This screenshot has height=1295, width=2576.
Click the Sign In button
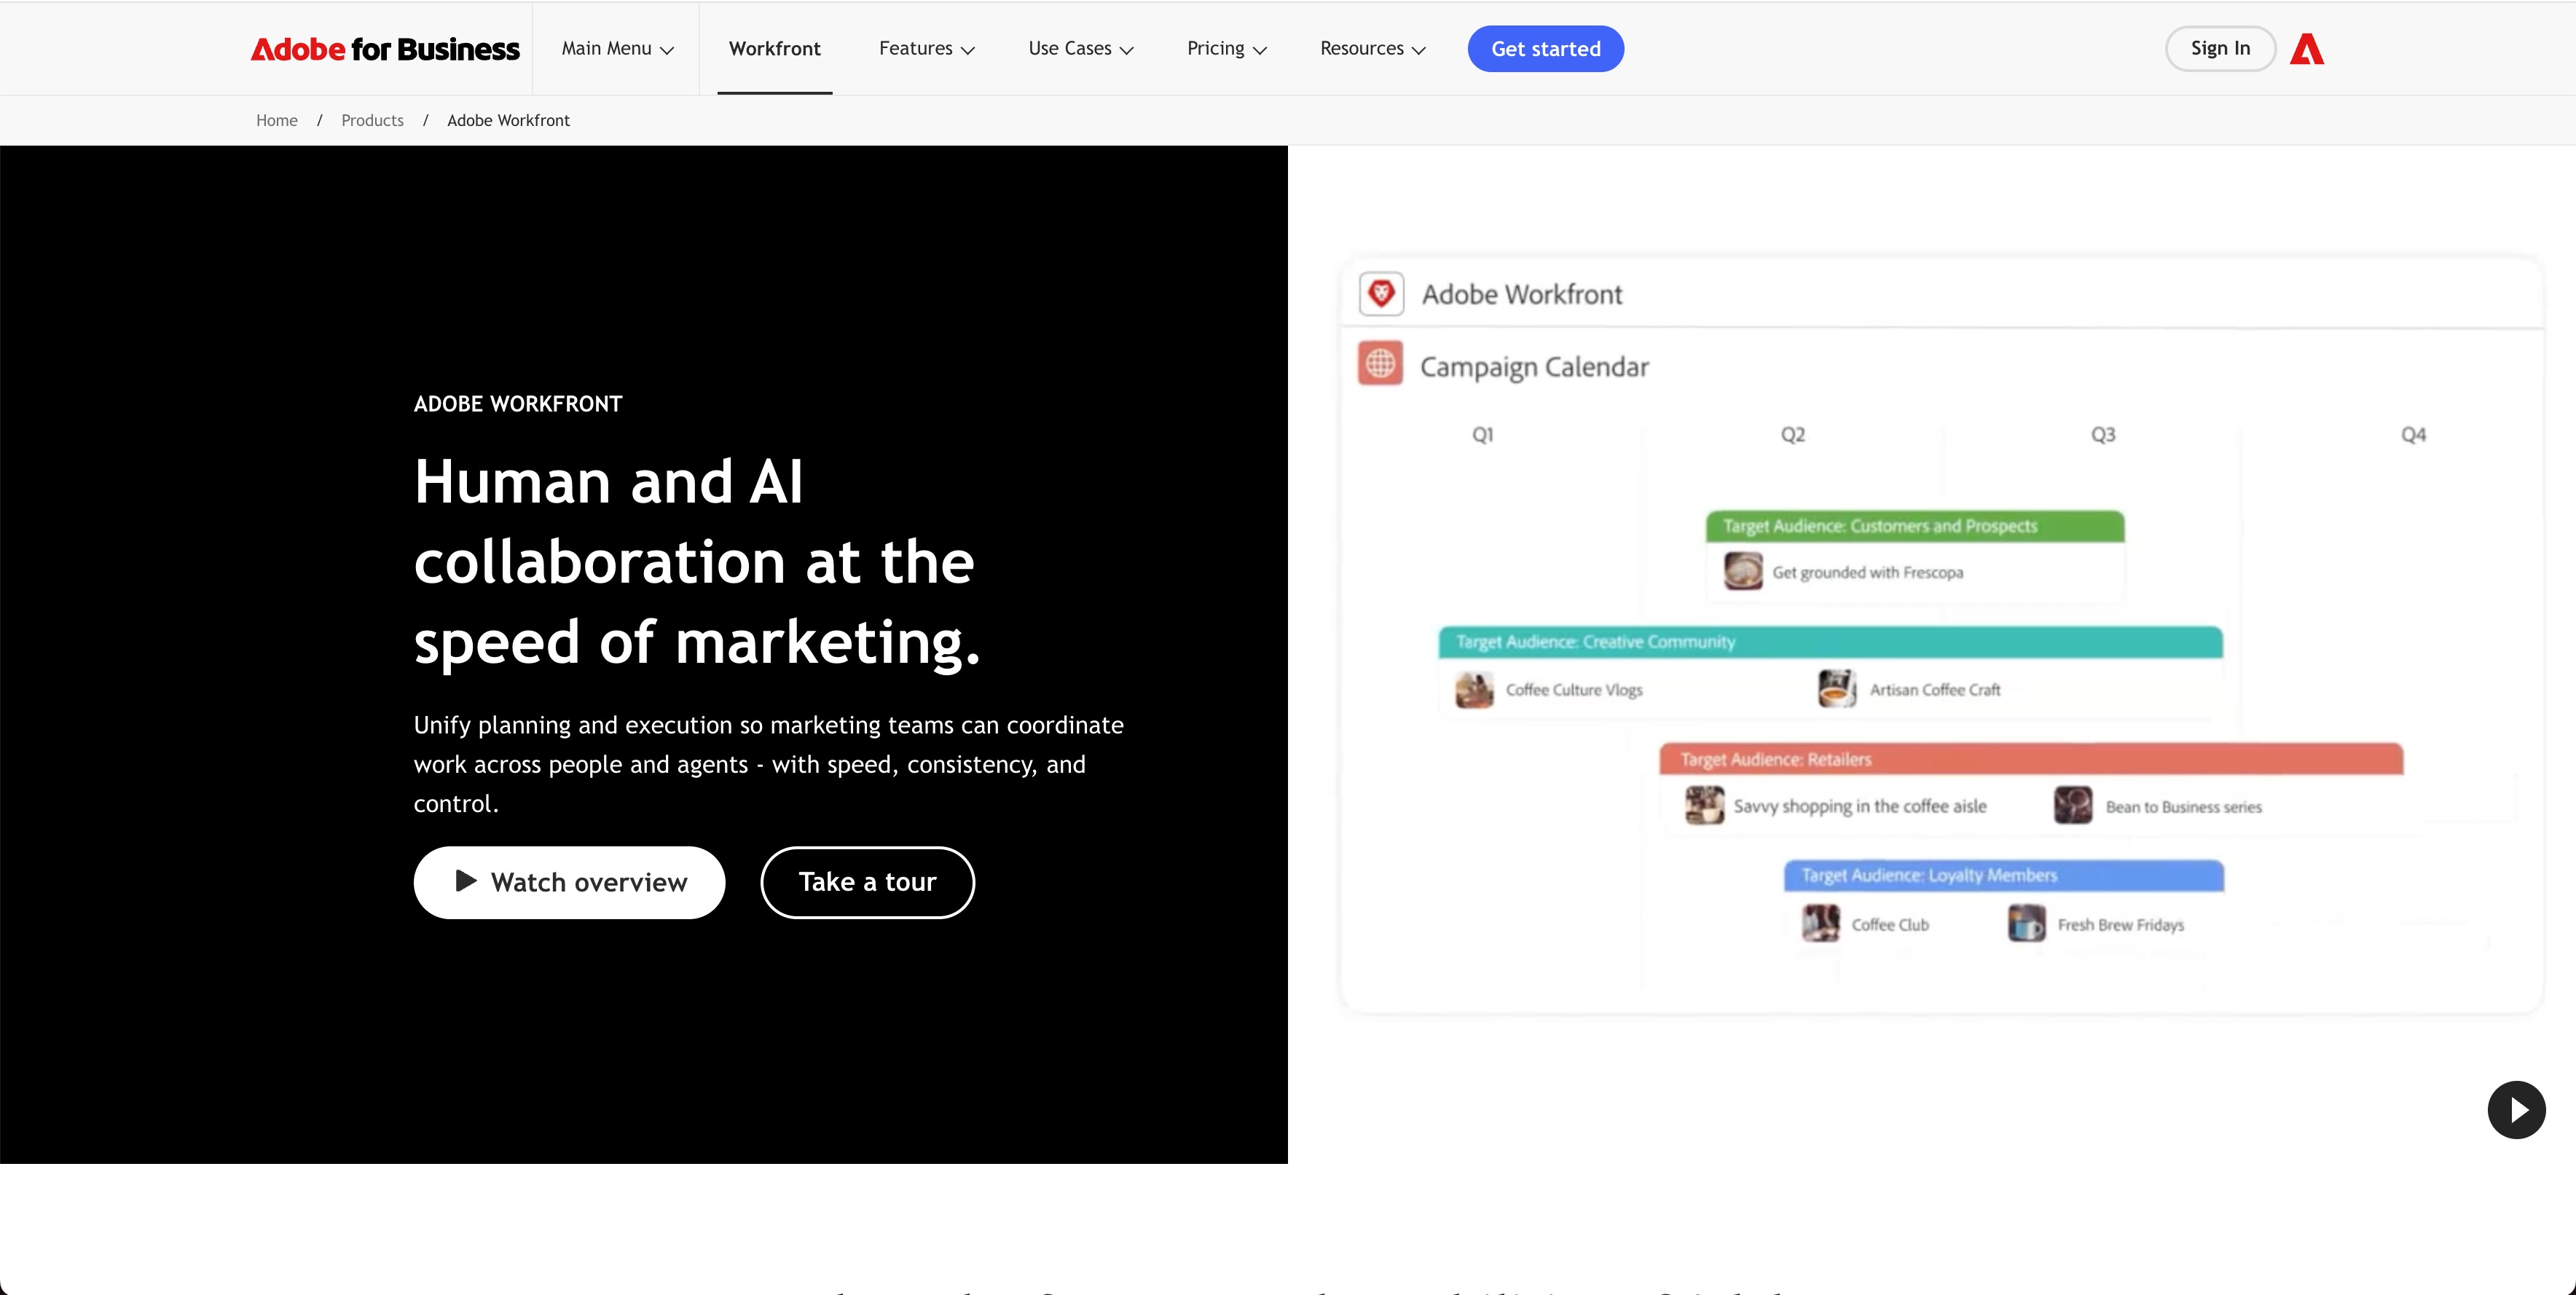(2220, 49)
